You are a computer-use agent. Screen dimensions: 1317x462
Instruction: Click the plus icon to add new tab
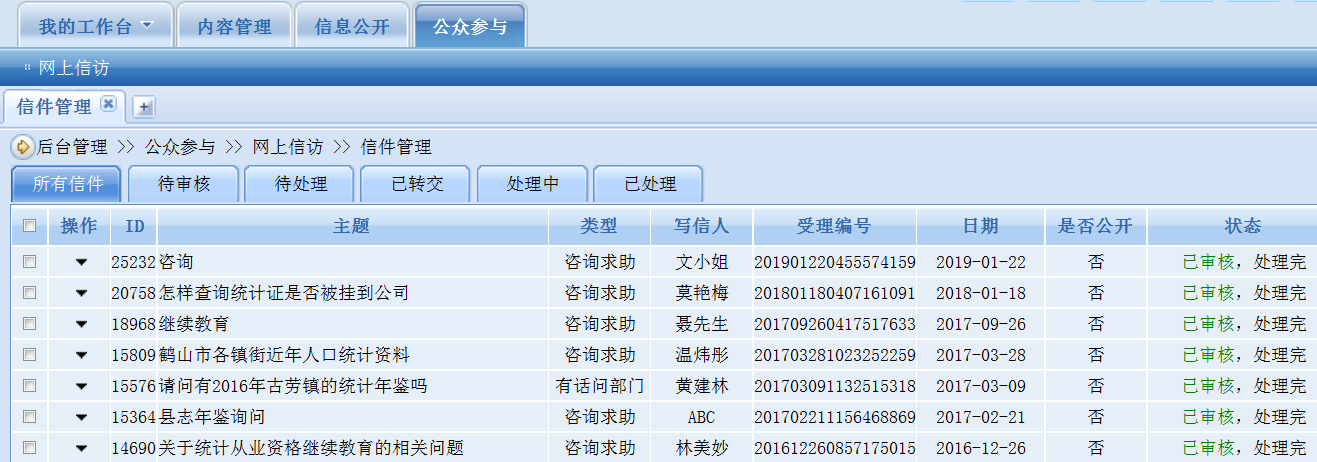click(143, 107)
